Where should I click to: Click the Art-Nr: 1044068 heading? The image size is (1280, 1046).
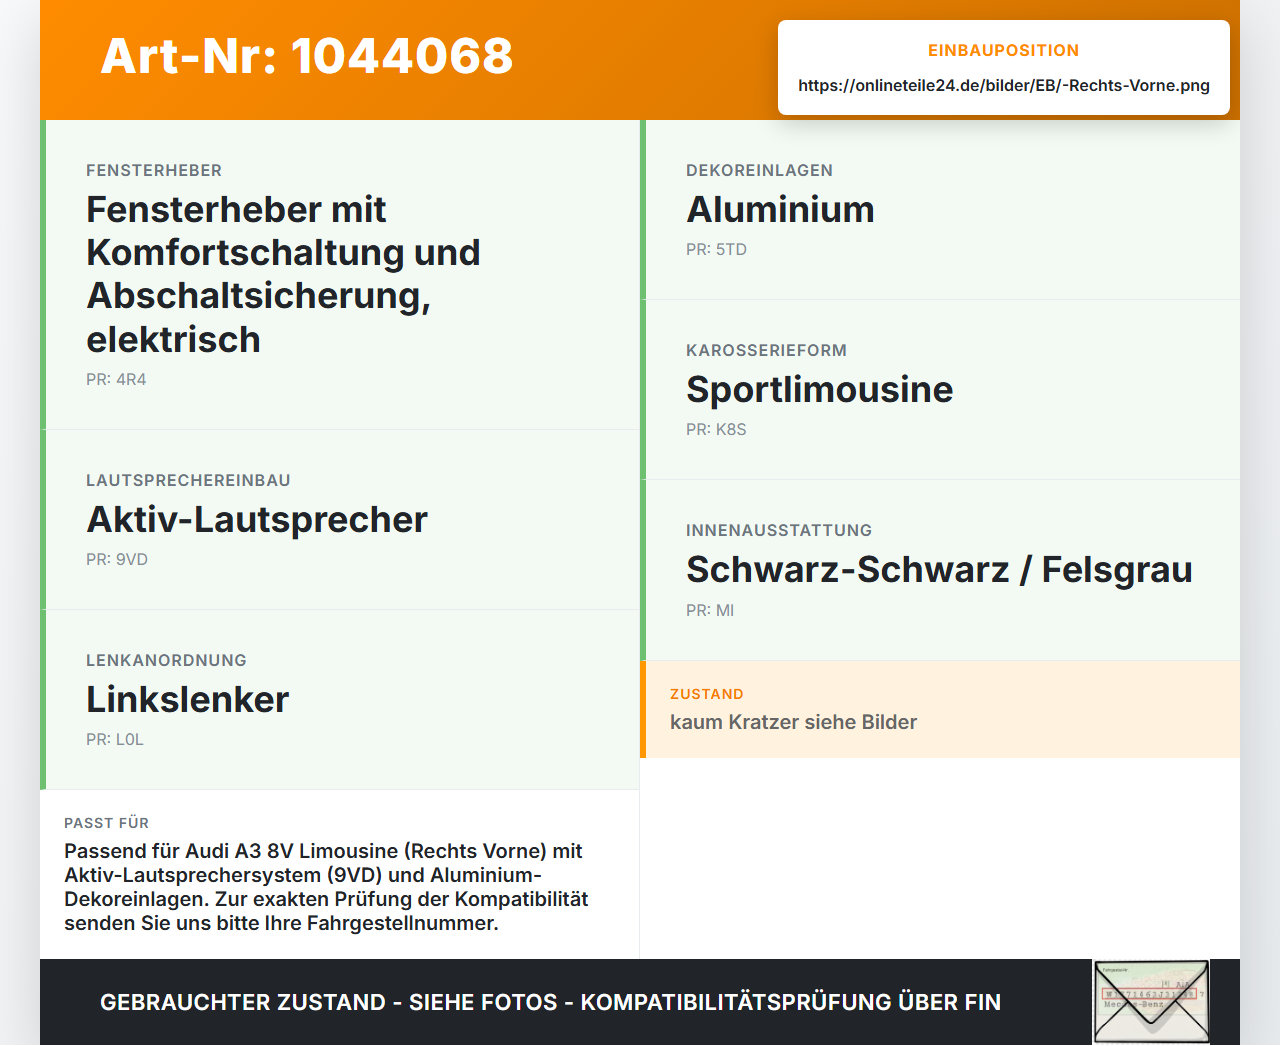tap(307, 56)
